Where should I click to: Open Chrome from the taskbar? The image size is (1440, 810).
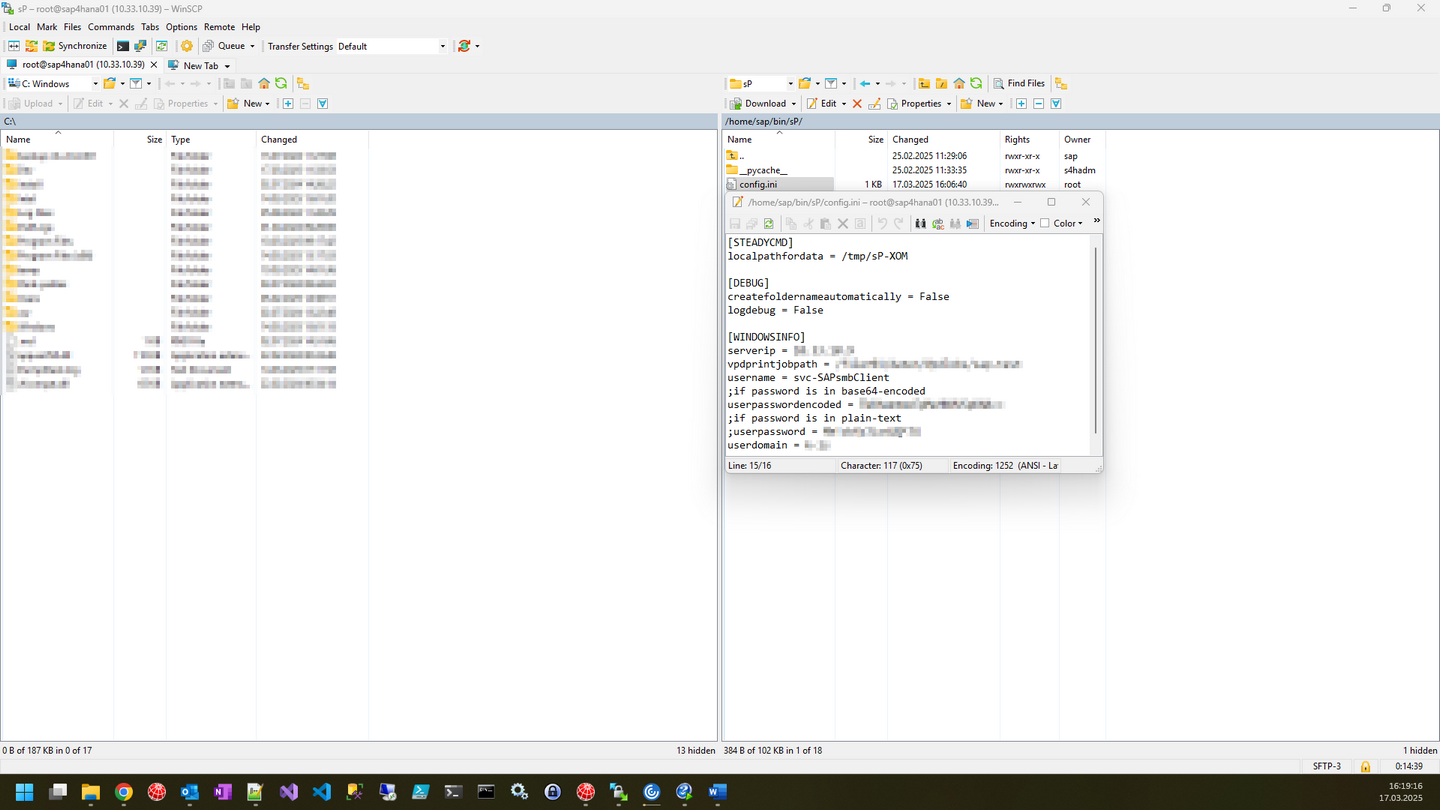click(123, 792)
